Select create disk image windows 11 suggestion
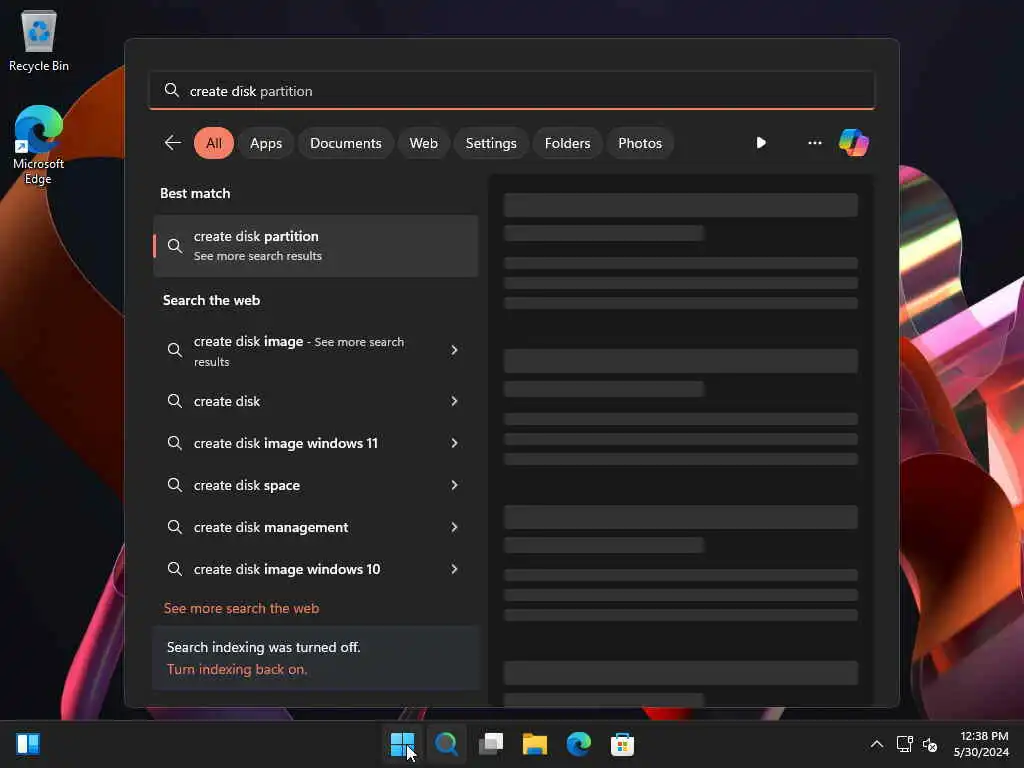 pos(315,443)
